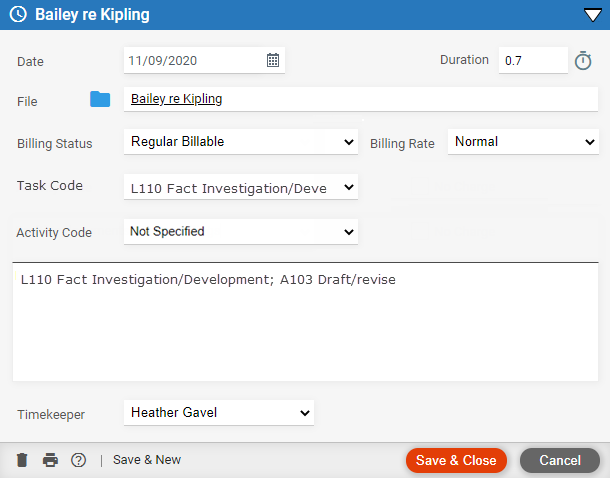Open the calendar date picker icon

(x=273, y=60)
